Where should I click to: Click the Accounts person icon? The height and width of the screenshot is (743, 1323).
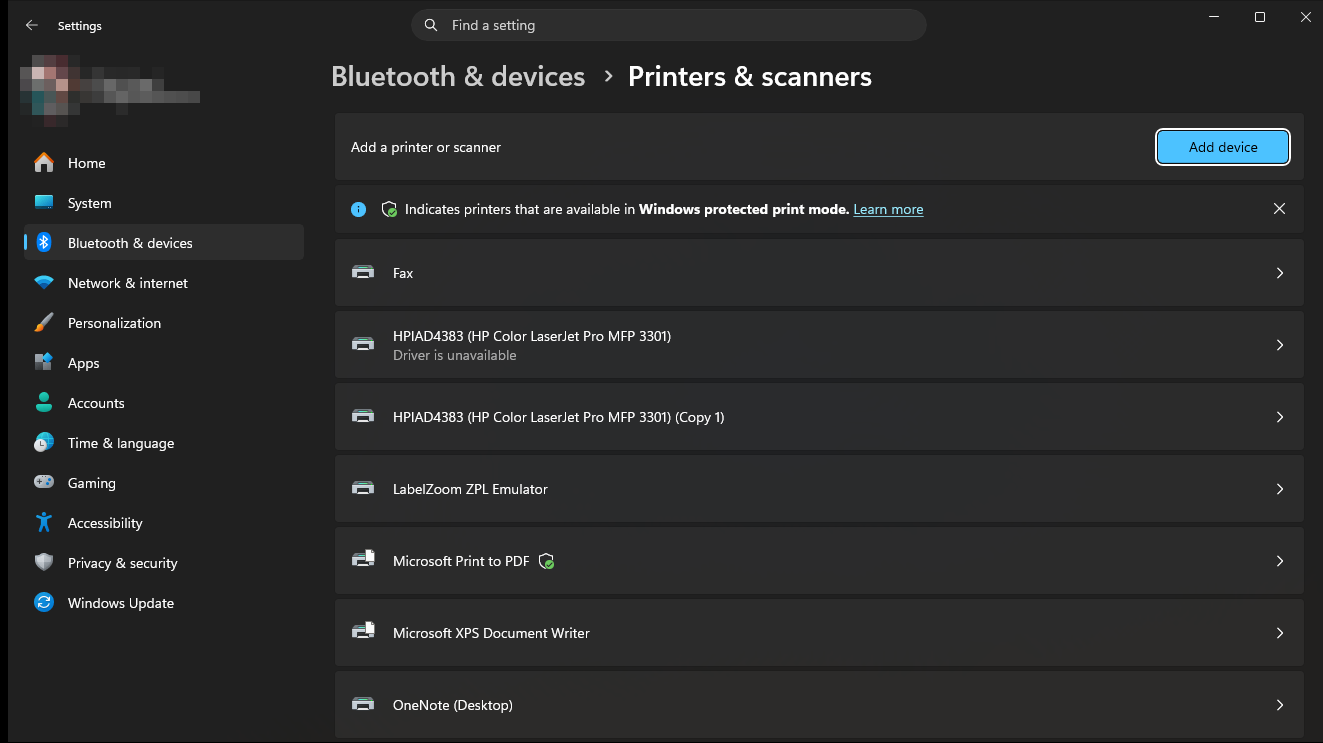pos(44,403)
